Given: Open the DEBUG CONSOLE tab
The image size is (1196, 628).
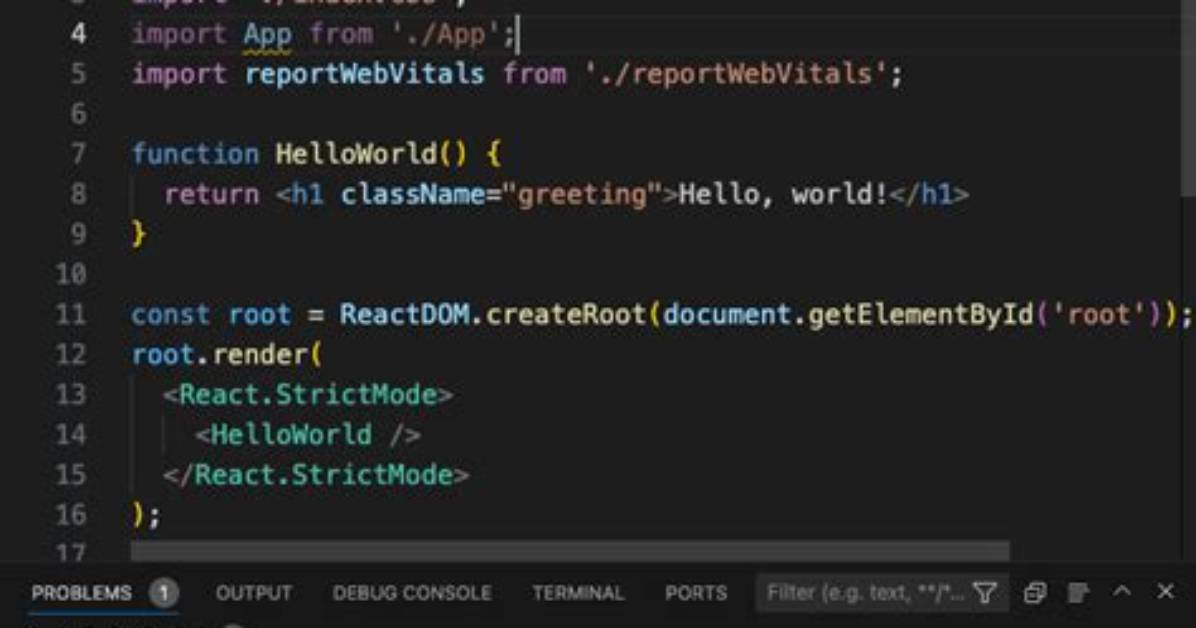Looking at the screenshot, I should point(412,593).
